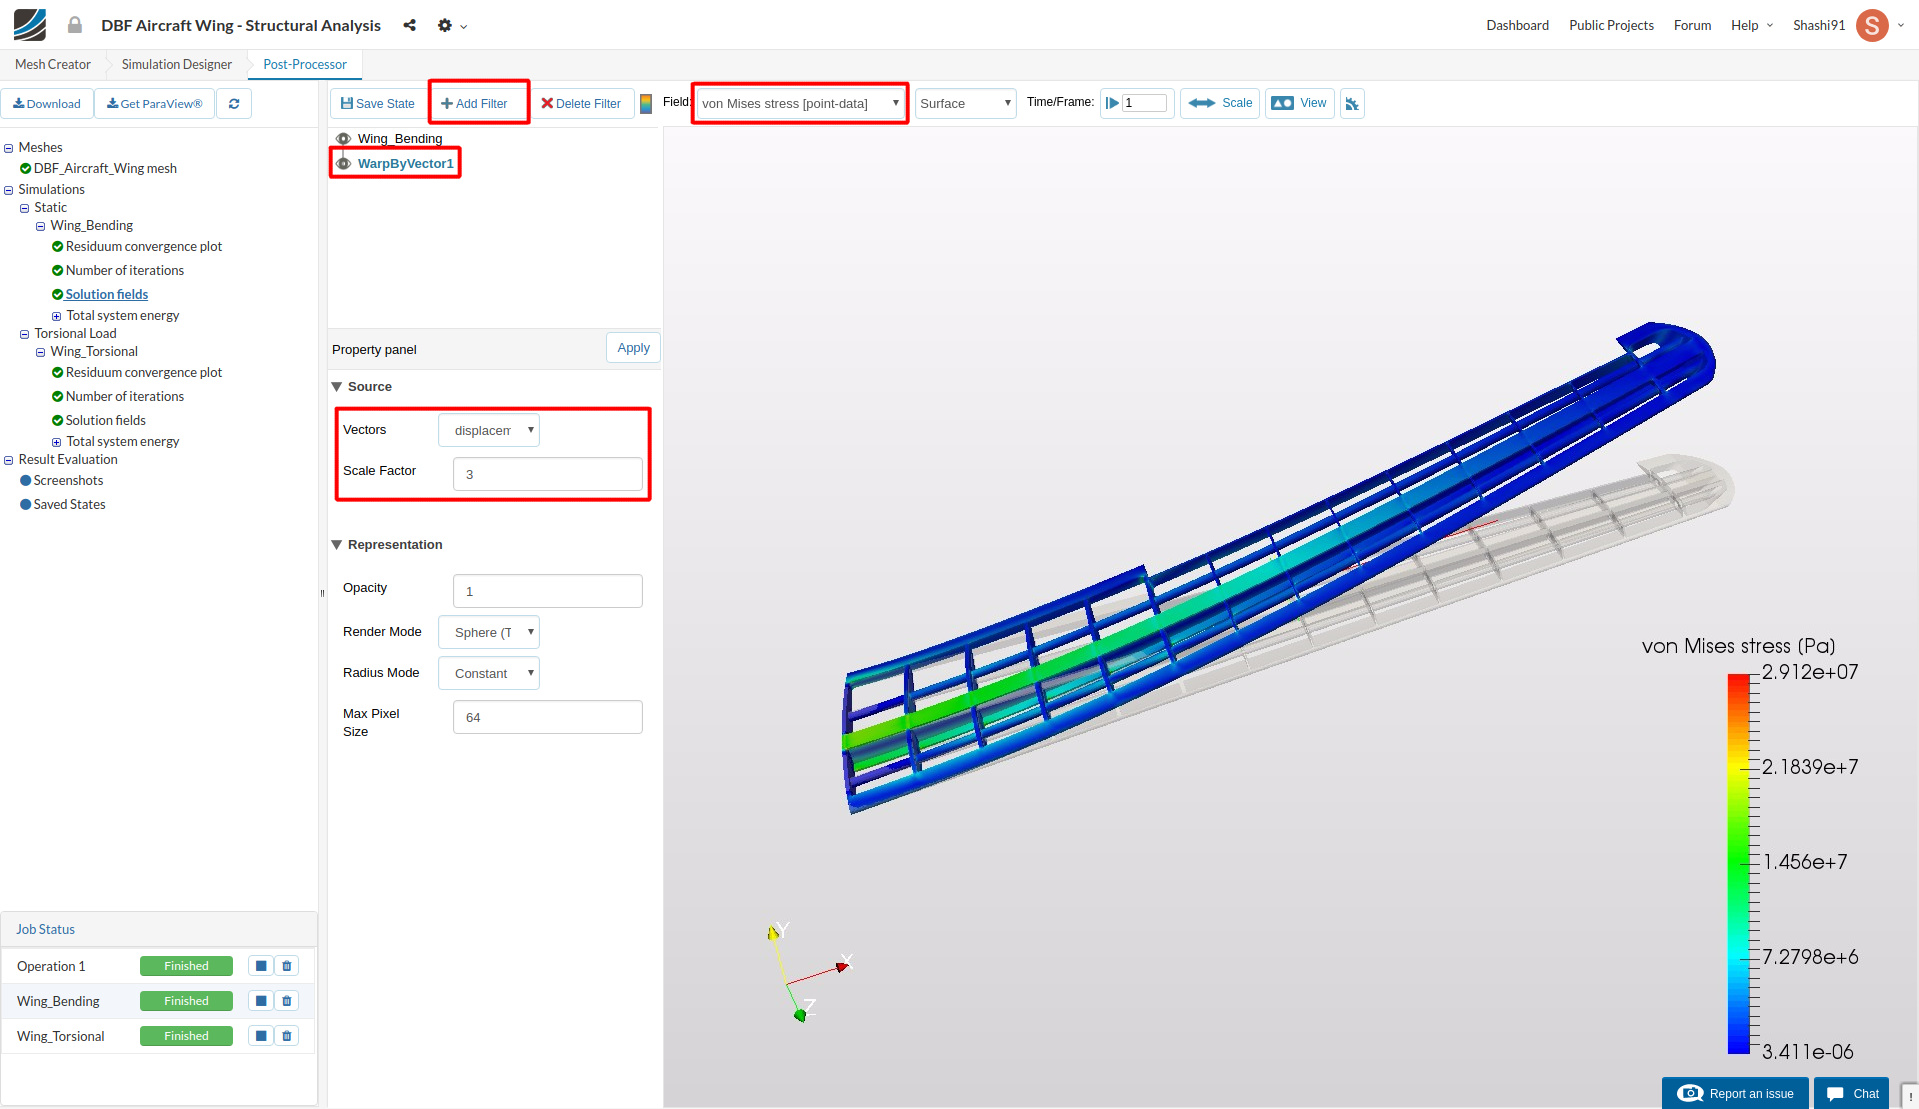
Task: Open the Chat button
Action: click(x=1852, y=1093)
